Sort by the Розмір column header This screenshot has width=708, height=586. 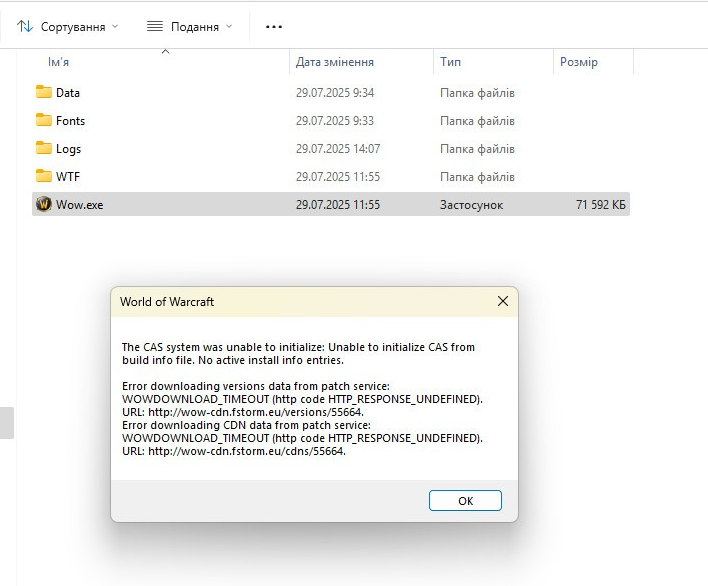tap(579, 63)
